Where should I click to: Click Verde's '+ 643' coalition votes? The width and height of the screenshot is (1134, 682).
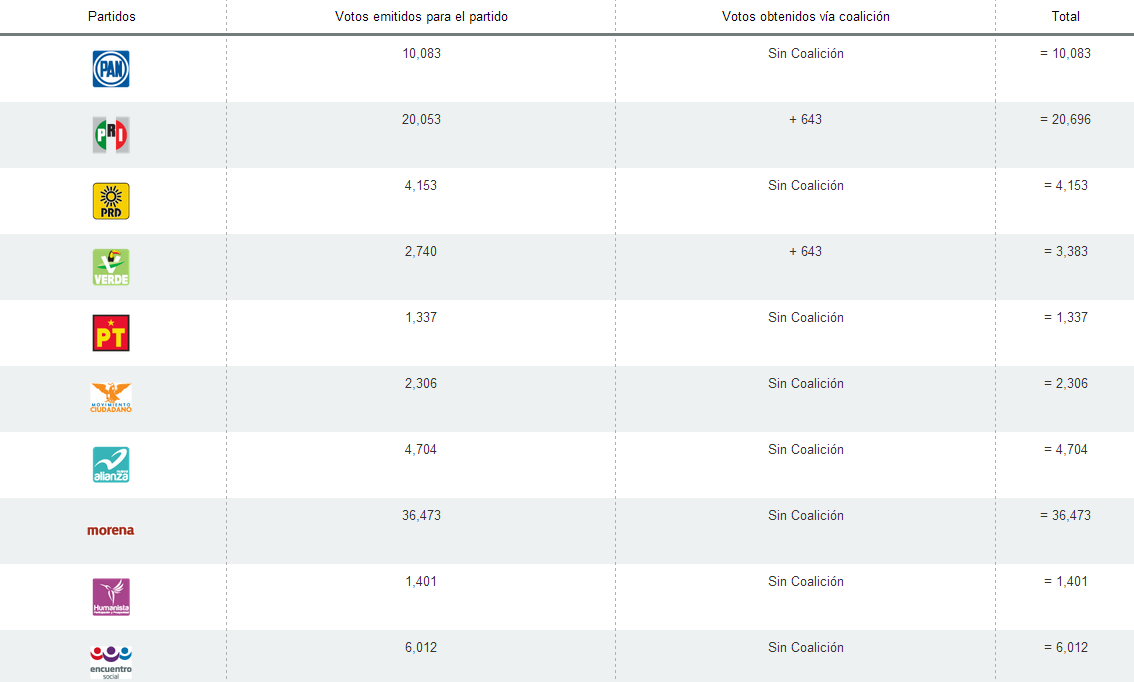pos(805,252)
